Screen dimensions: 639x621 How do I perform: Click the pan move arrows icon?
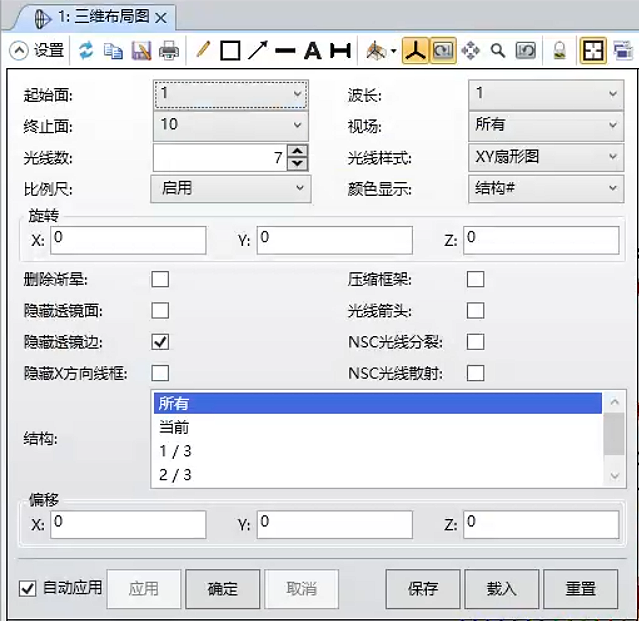point(470,51)
